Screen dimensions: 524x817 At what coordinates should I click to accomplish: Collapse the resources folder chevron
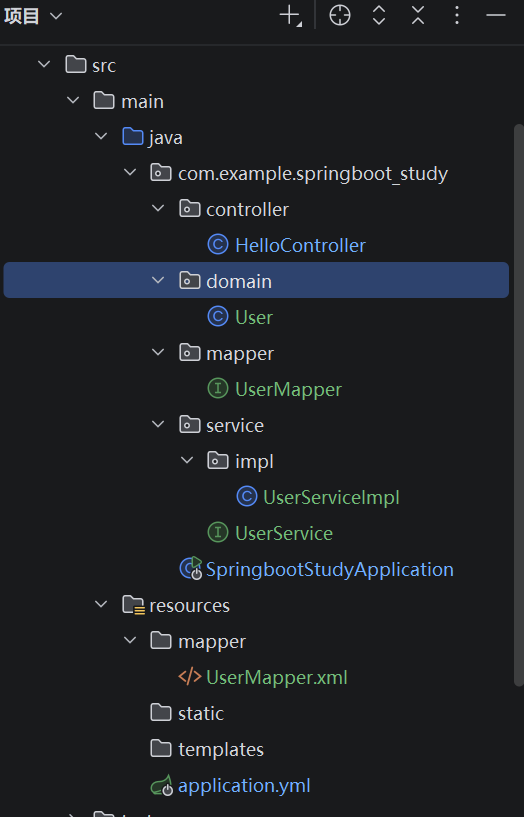(x=101, y=604)
